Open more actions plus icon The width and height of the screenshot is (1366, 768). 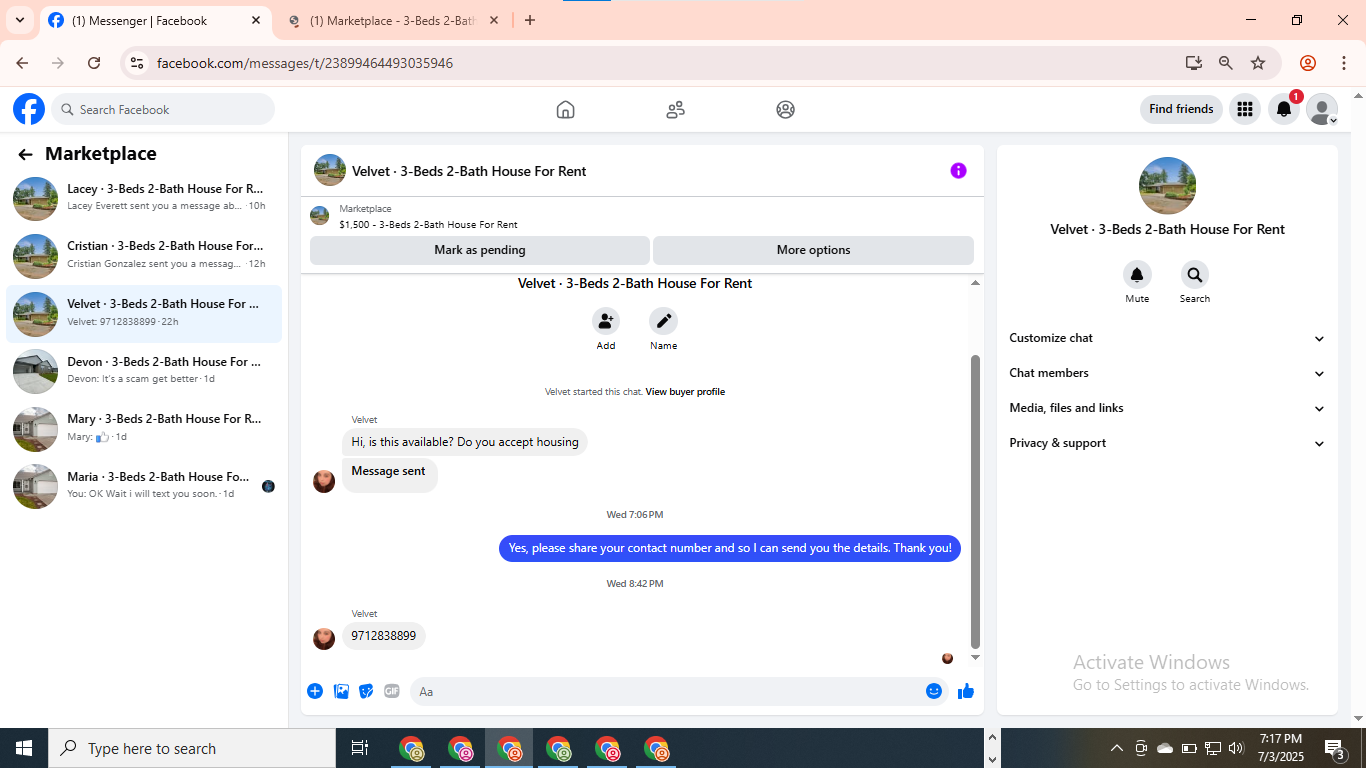click(315, 691)
